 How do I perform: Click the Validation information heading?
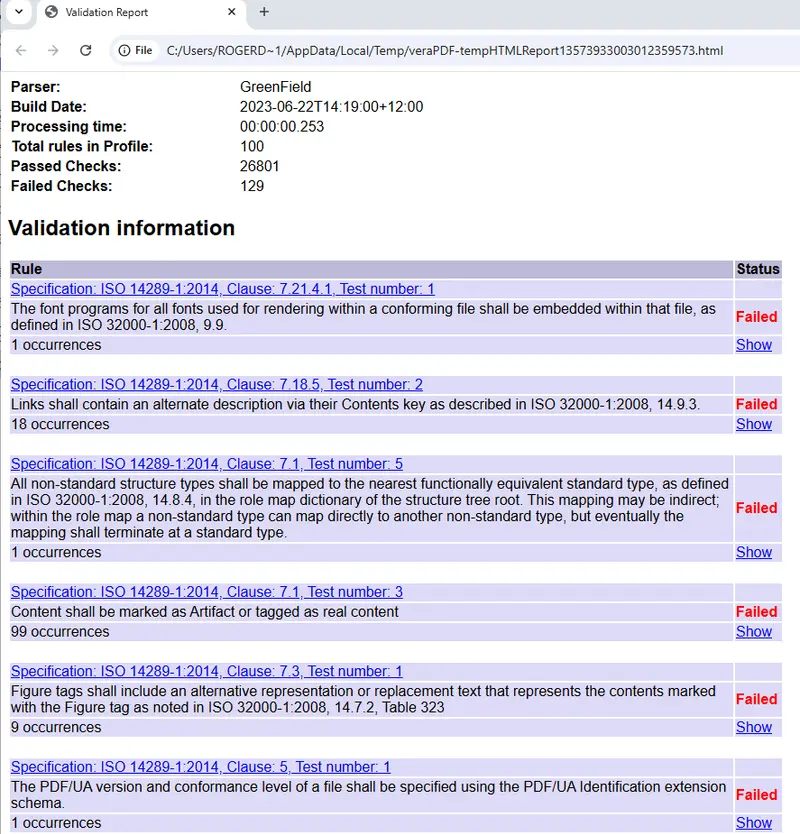(122, 228)
